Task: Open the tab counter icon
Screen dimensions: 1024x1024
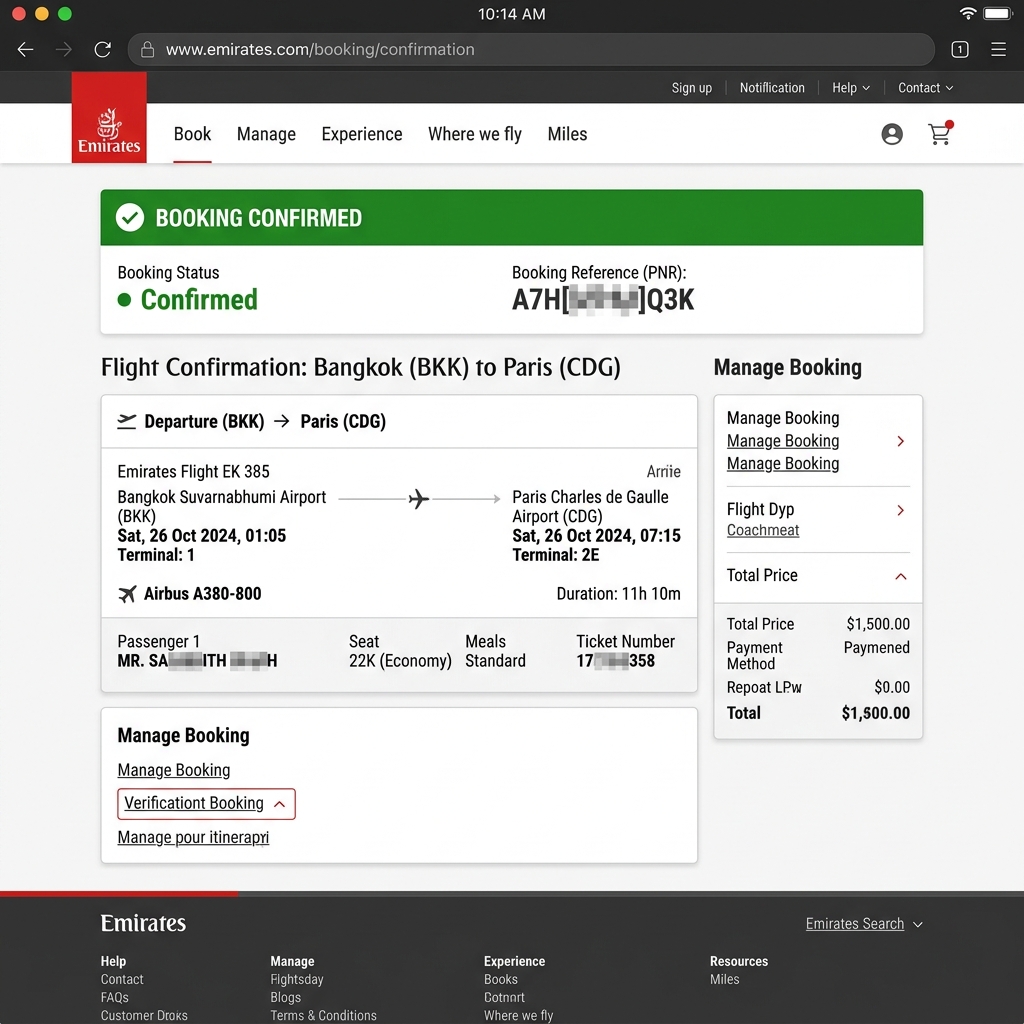Action: (x=959, y=50)
